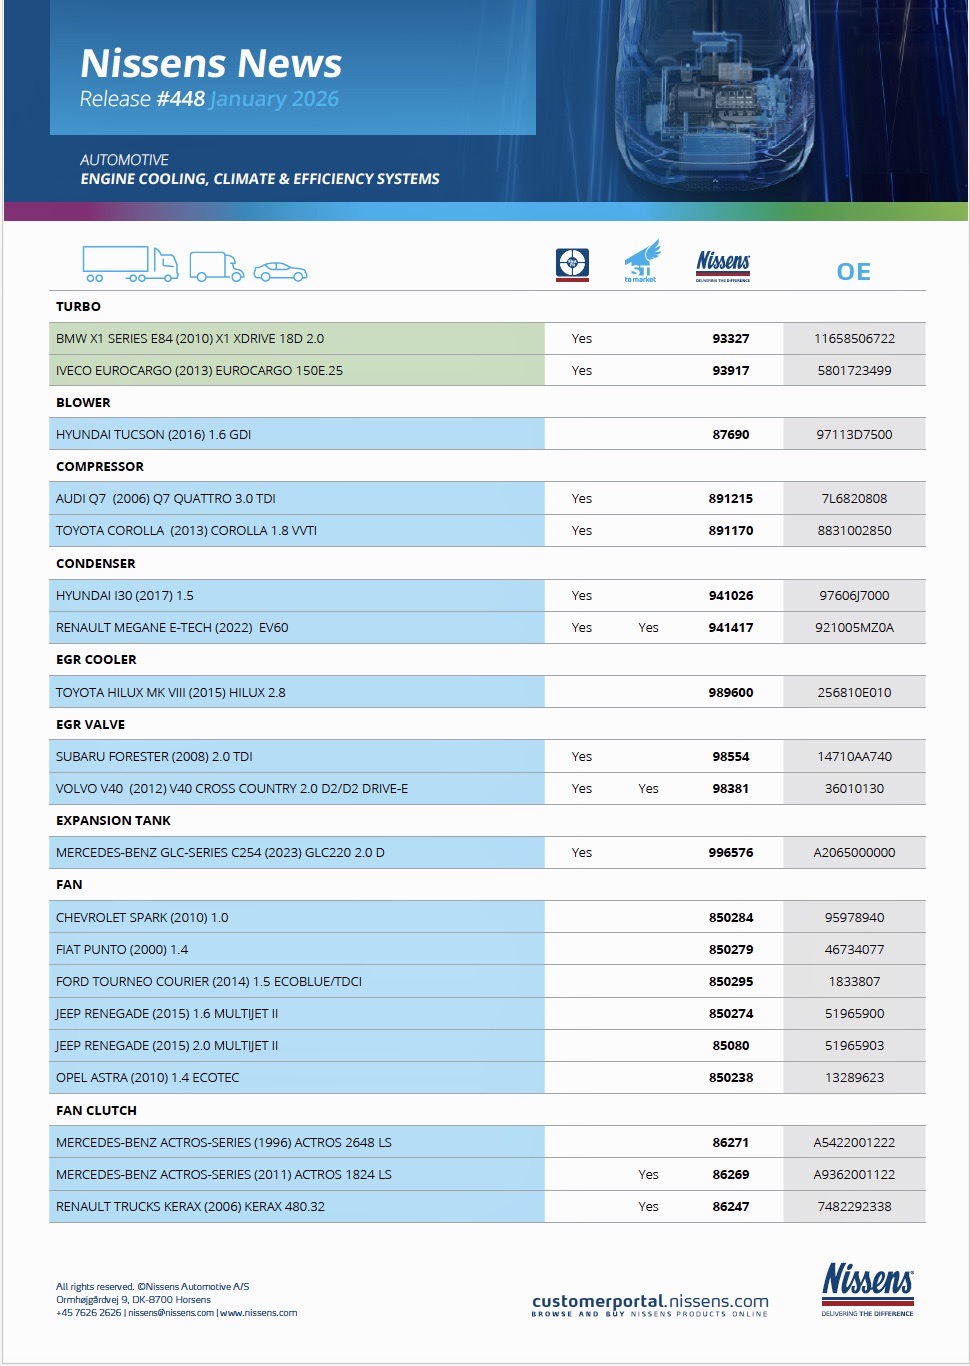Click the Nissens logo column header
Screen dimensions: 970x1366
pos(723,265)
